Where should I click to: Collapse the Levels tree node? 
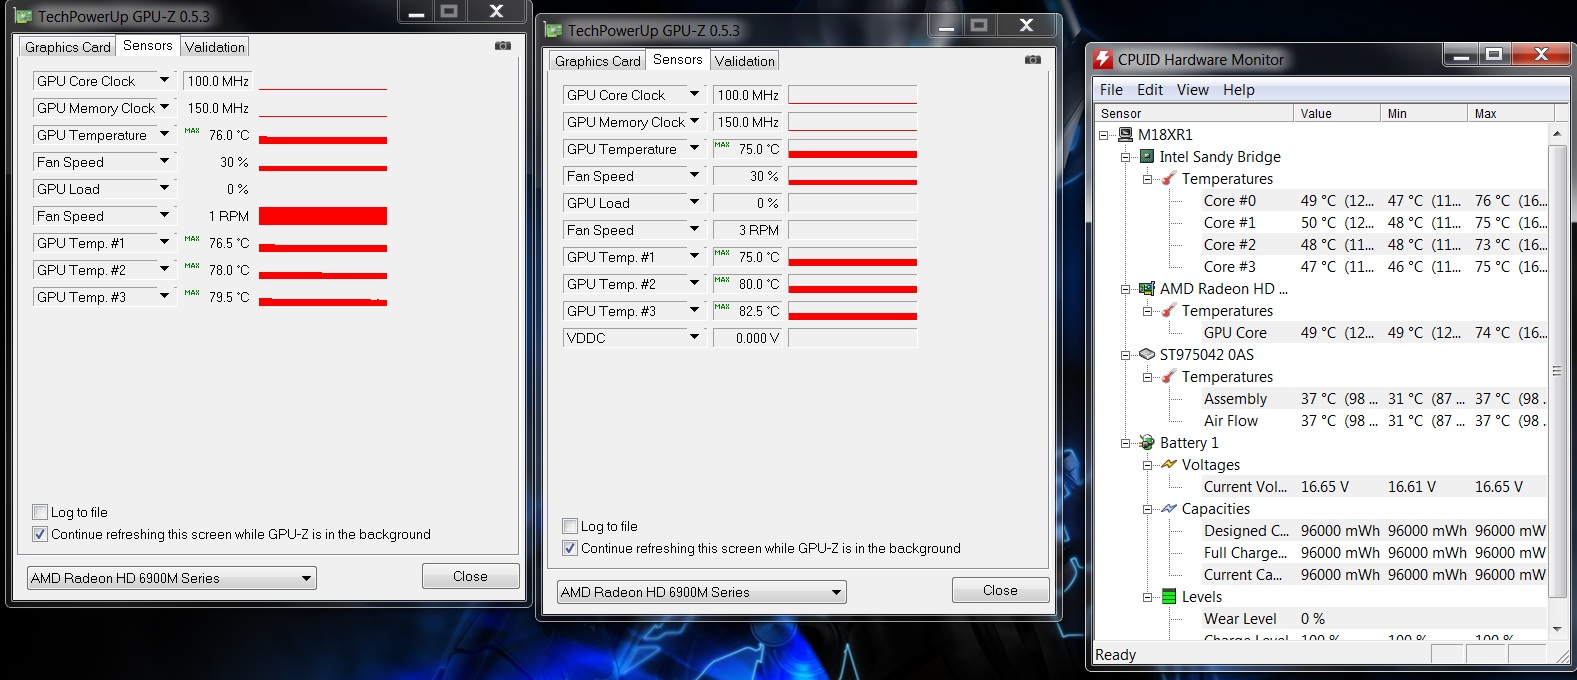[x=1148, y=597]
